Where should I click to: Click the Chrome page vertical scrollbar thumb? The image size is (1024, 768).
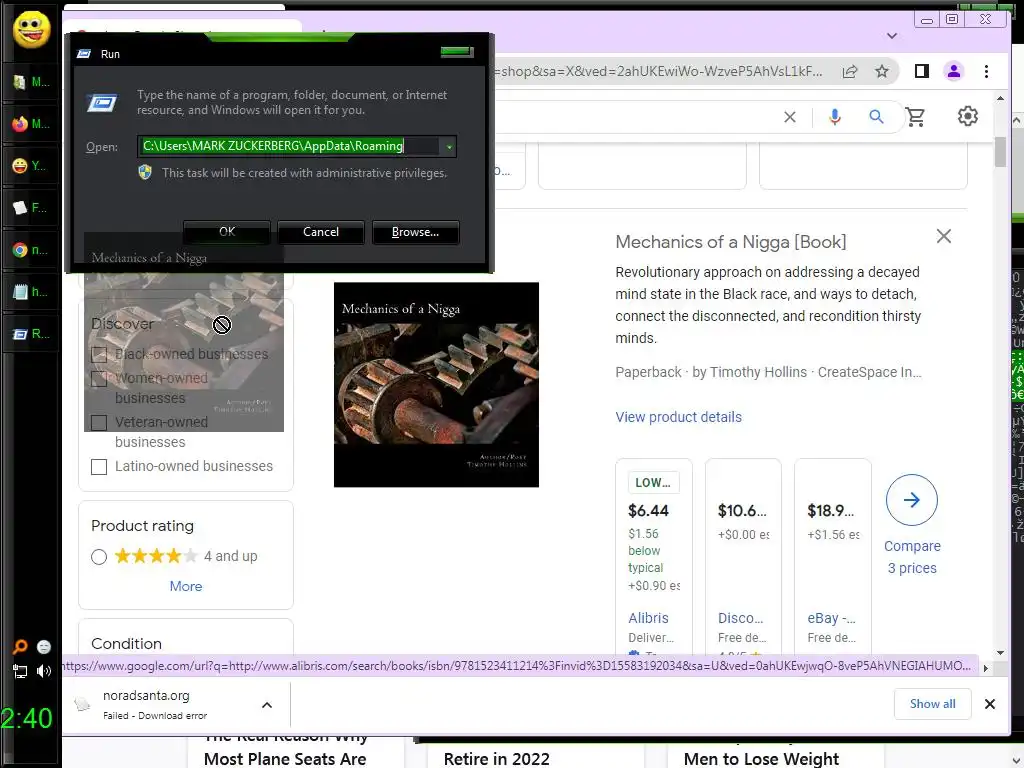(1000, 152)
